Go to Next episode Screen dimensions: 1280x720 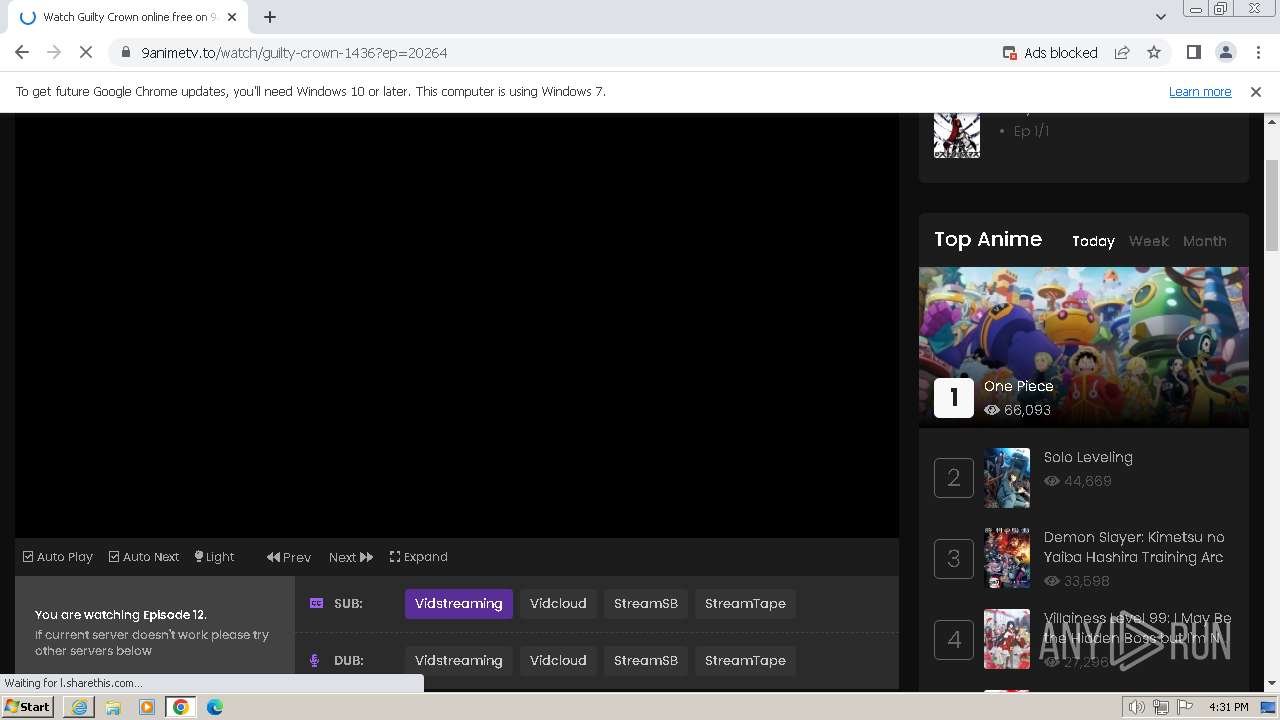(x=351, y=557)
